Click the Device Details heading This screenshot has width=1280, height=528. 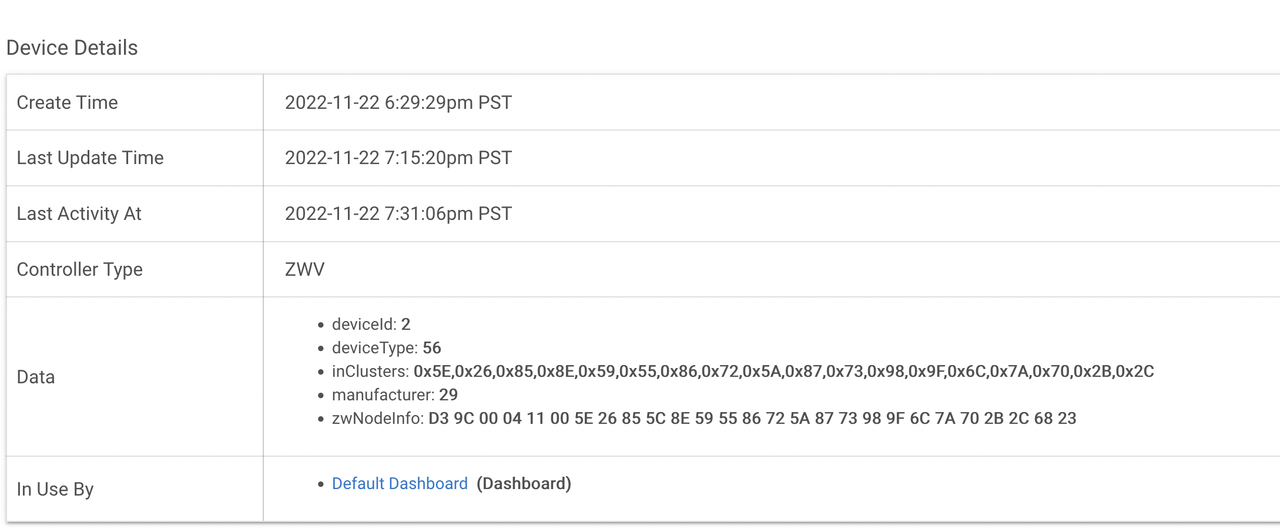[x=72, y=48]
